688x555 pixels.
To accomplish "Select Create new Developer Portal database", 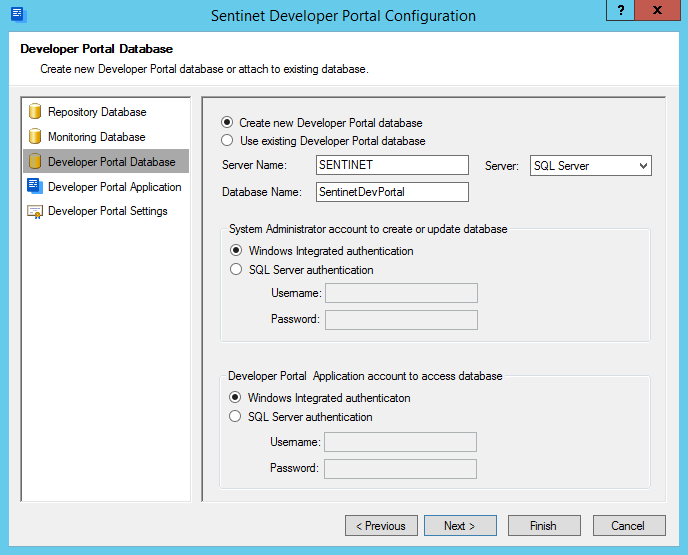I will point(227,122).
